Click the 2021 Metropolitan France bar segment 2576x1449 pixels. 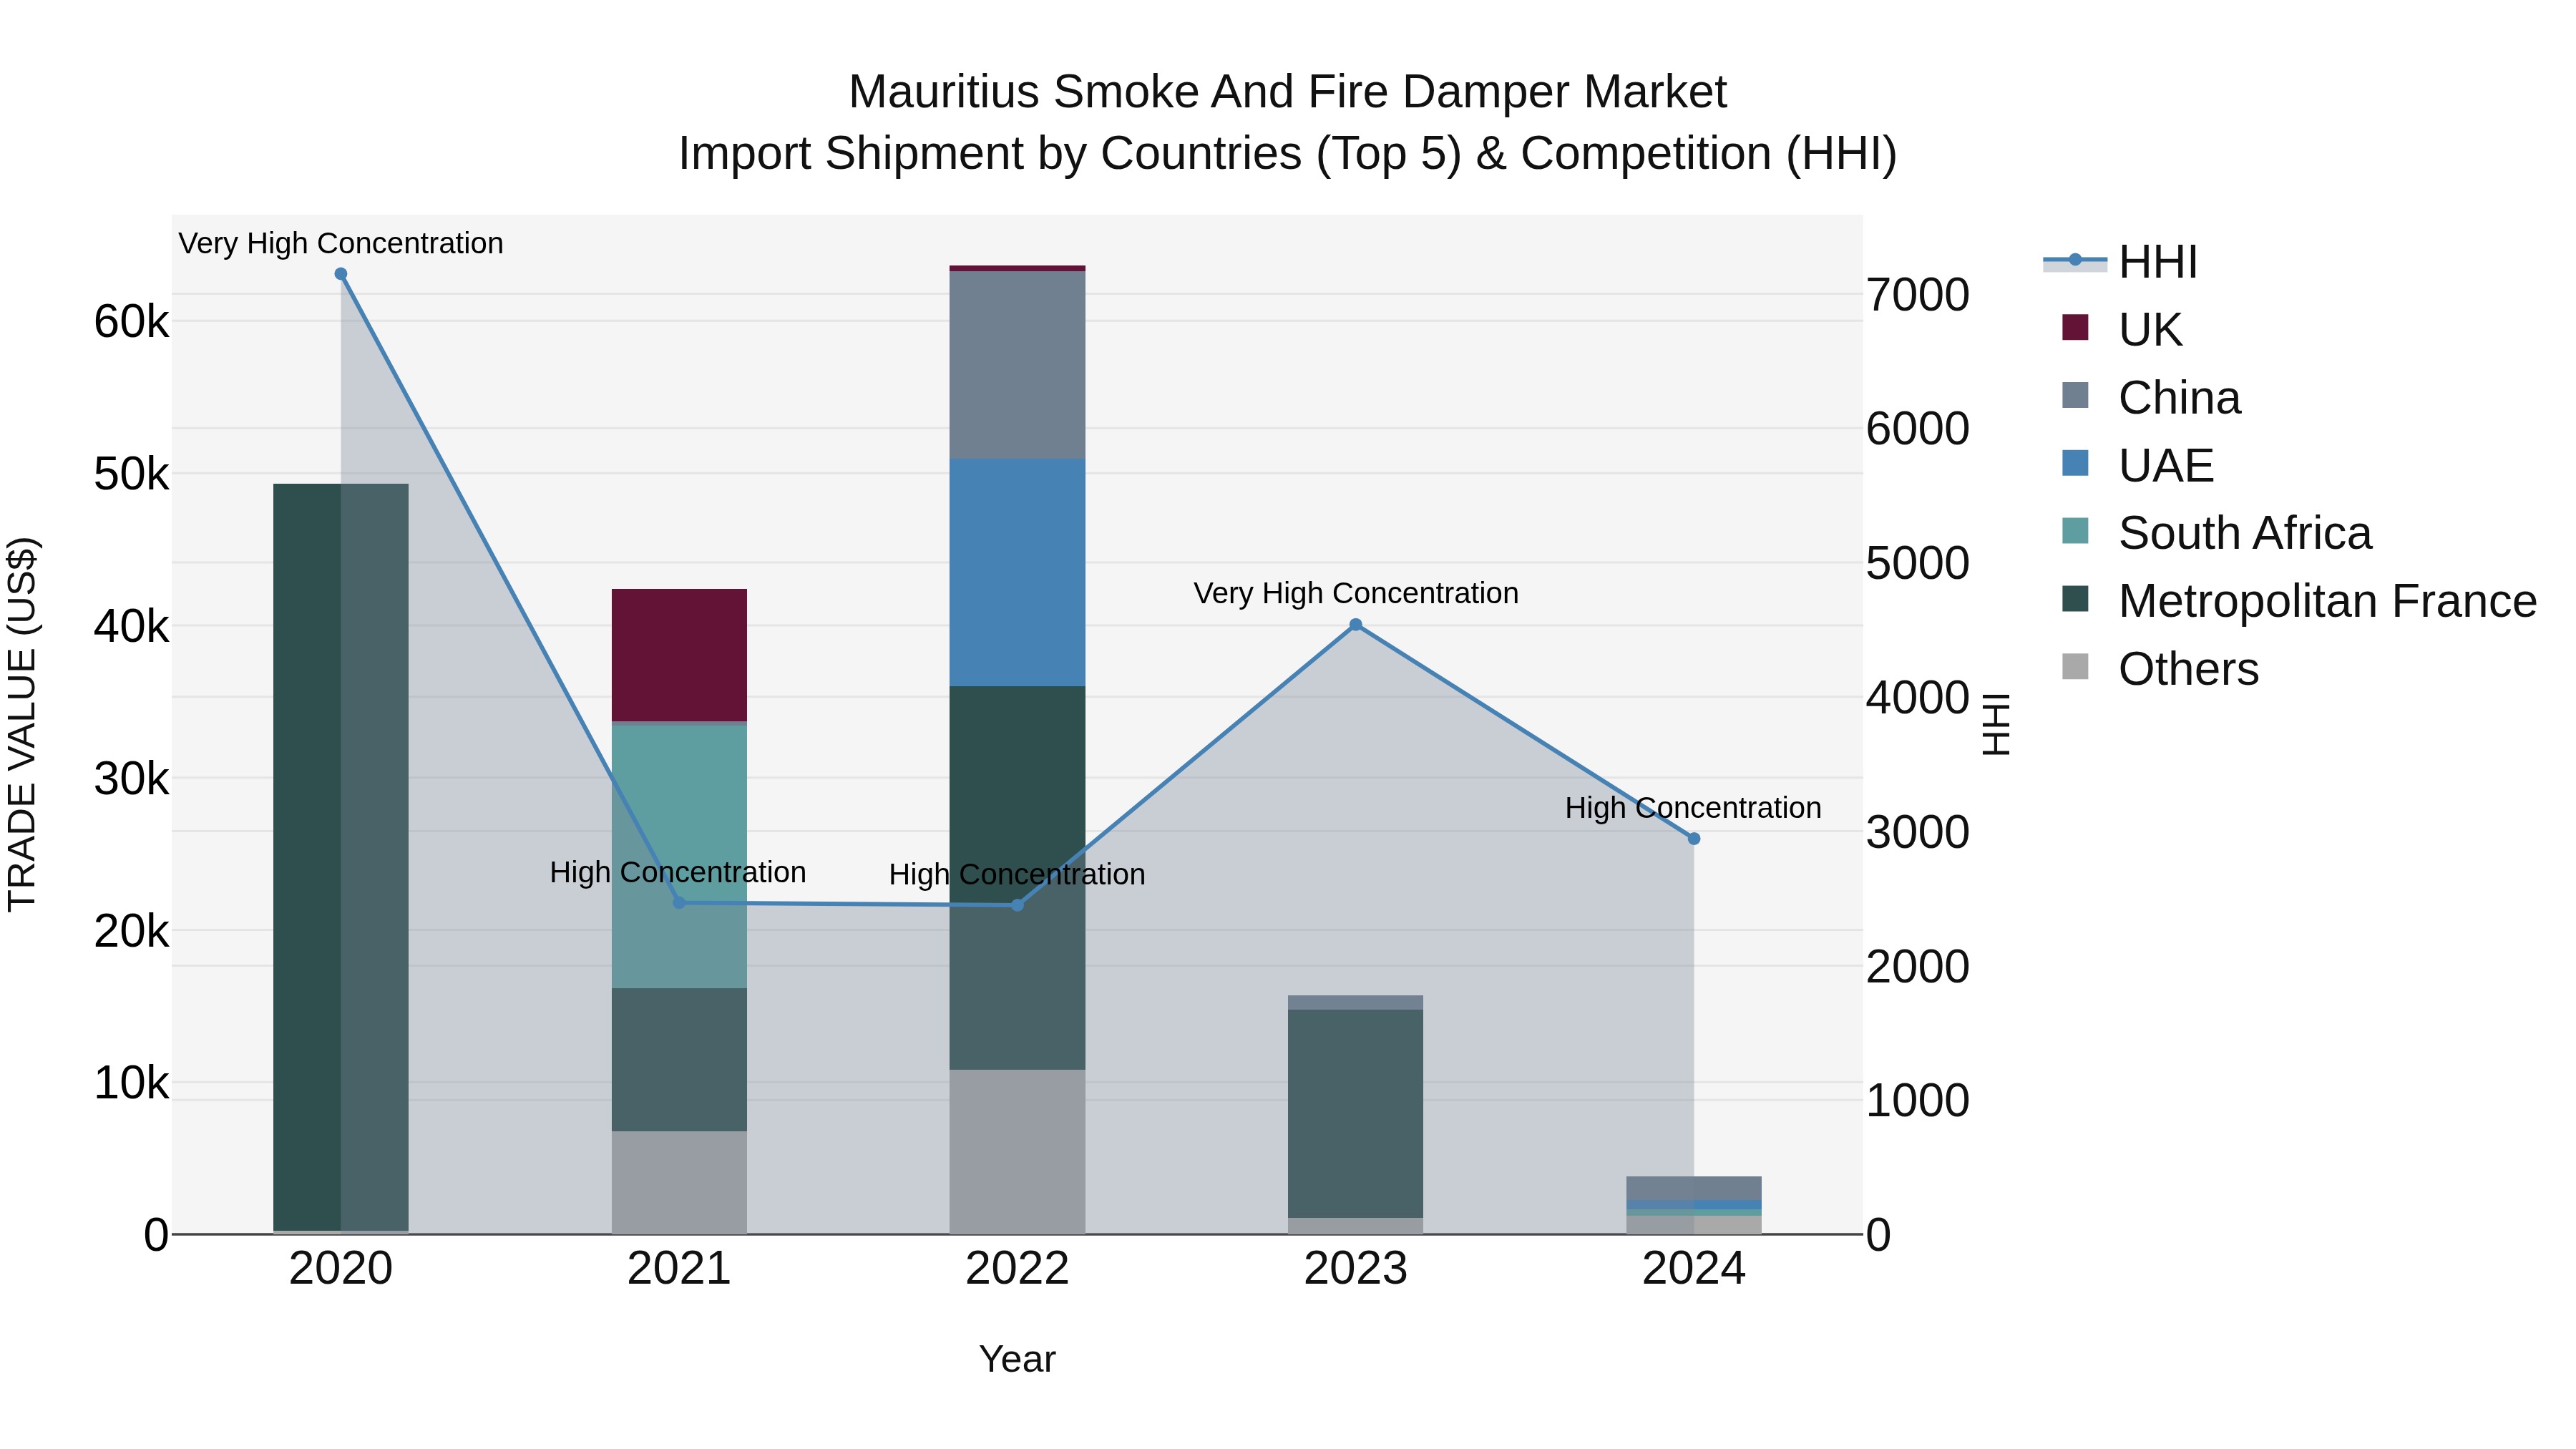(x=679, y=1060)
